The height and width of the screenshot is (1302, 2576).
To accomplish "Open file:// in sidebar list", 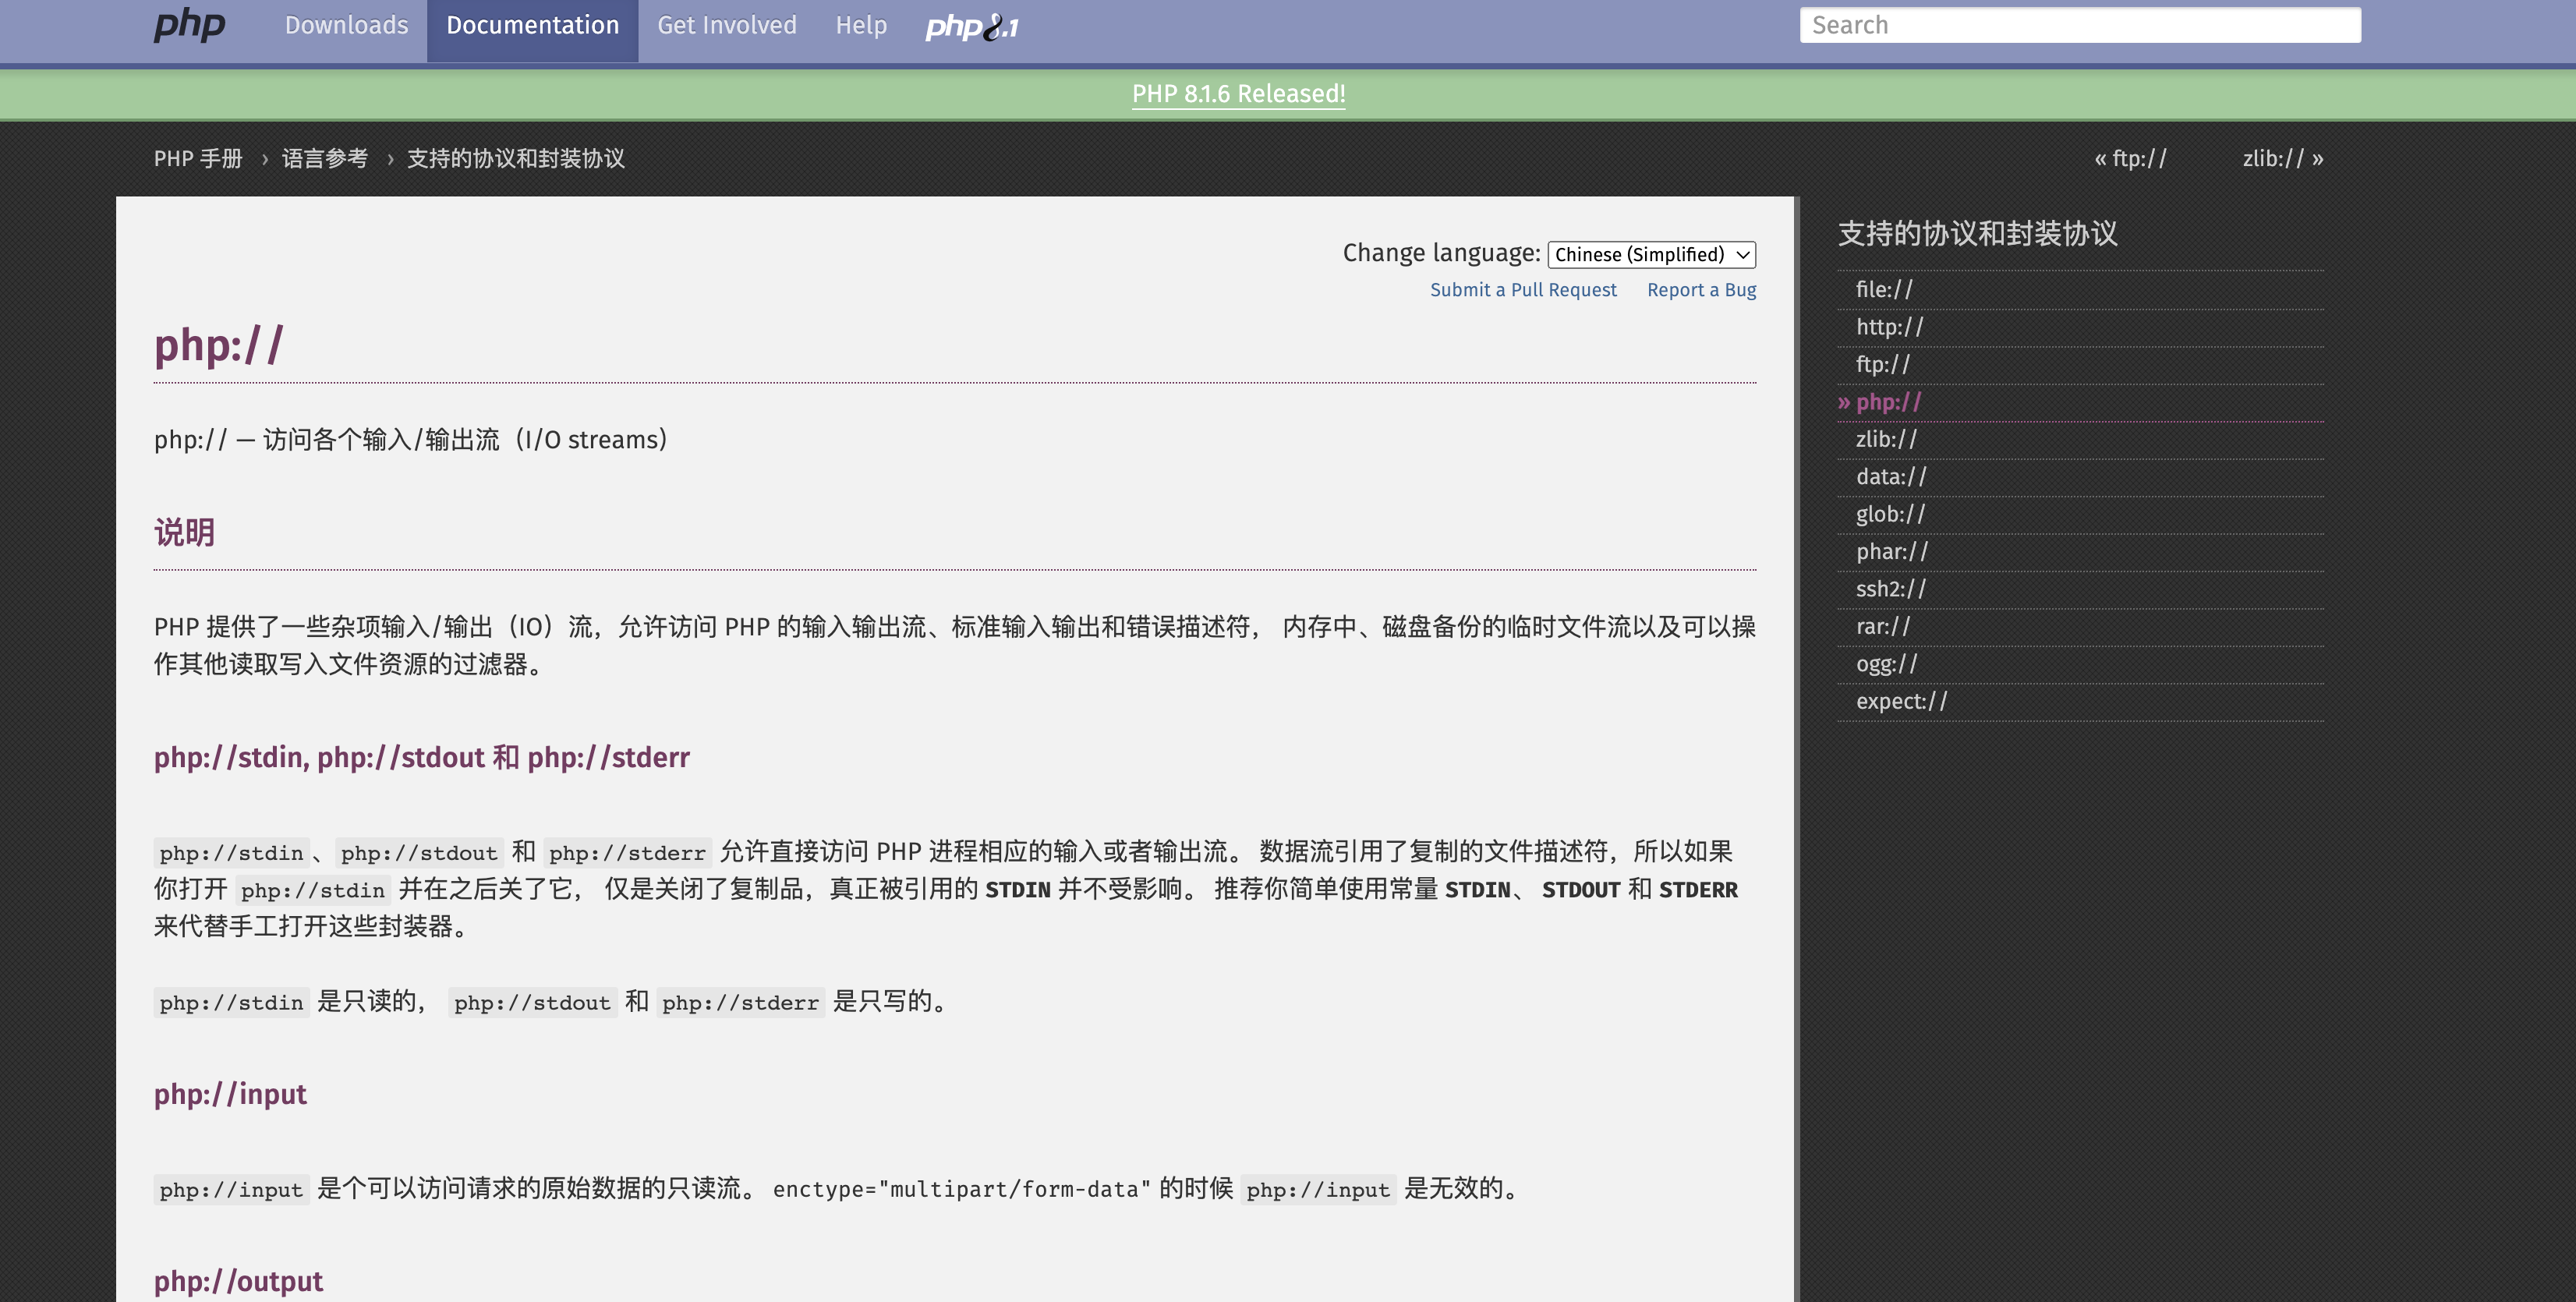I will point(1884,290).
